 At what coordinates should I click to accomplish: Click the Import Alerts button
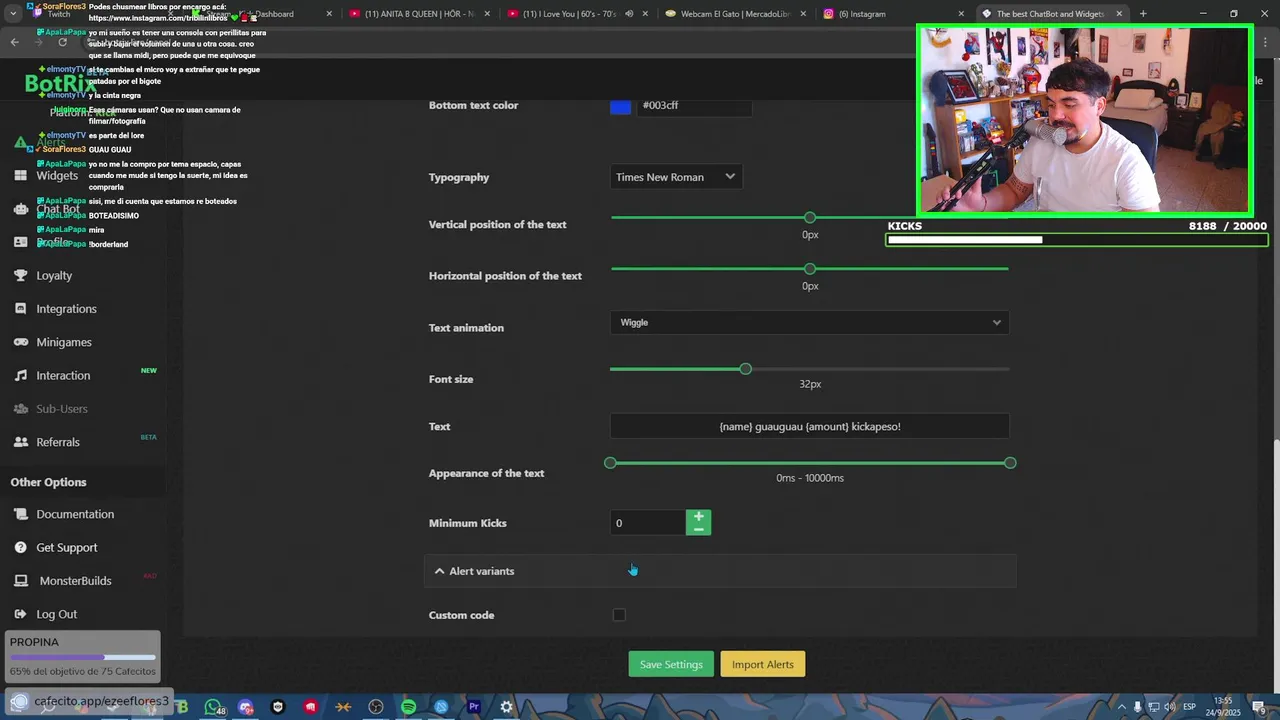click(762, 665)
